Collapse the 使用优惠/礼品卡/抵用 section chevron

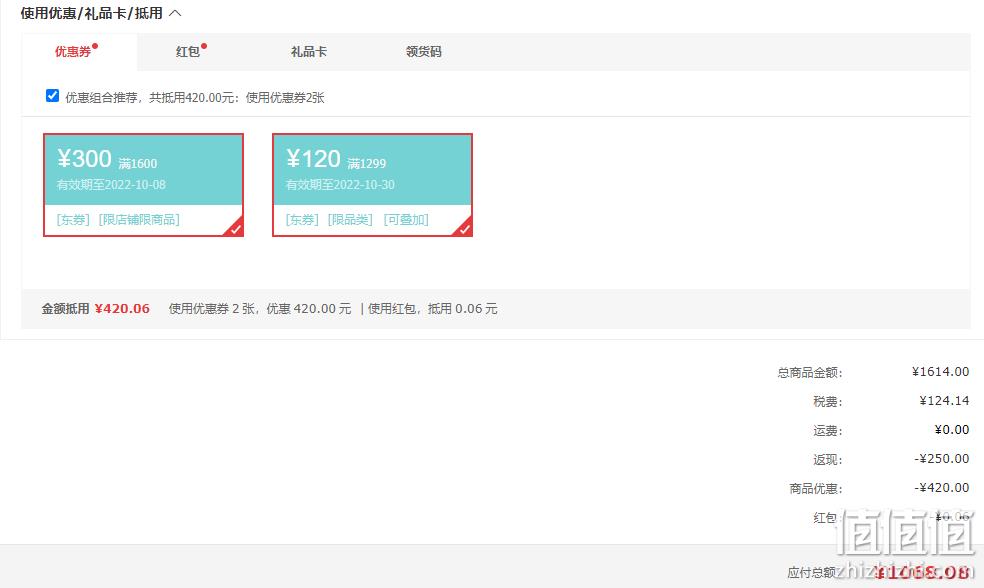pos(175,13)
